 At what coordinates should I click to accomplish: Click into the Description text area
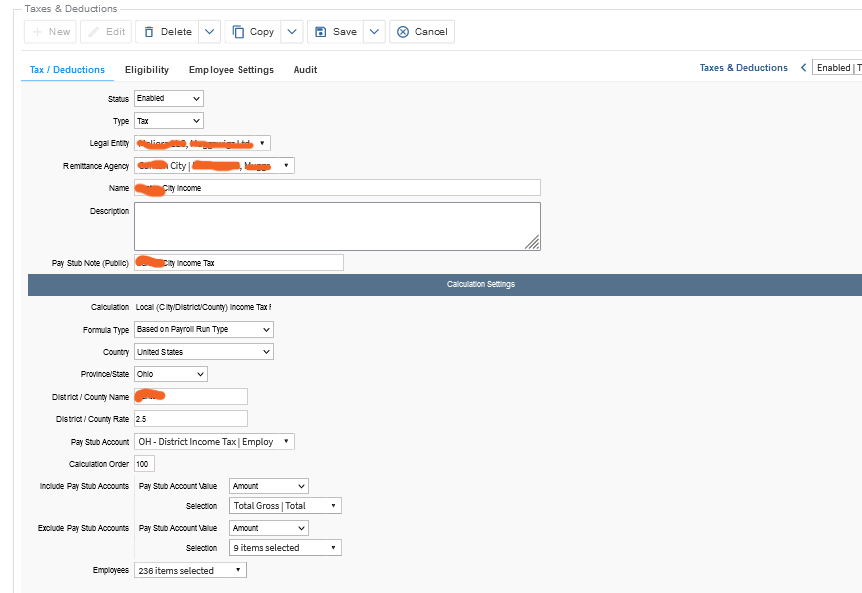coord(337,226)
